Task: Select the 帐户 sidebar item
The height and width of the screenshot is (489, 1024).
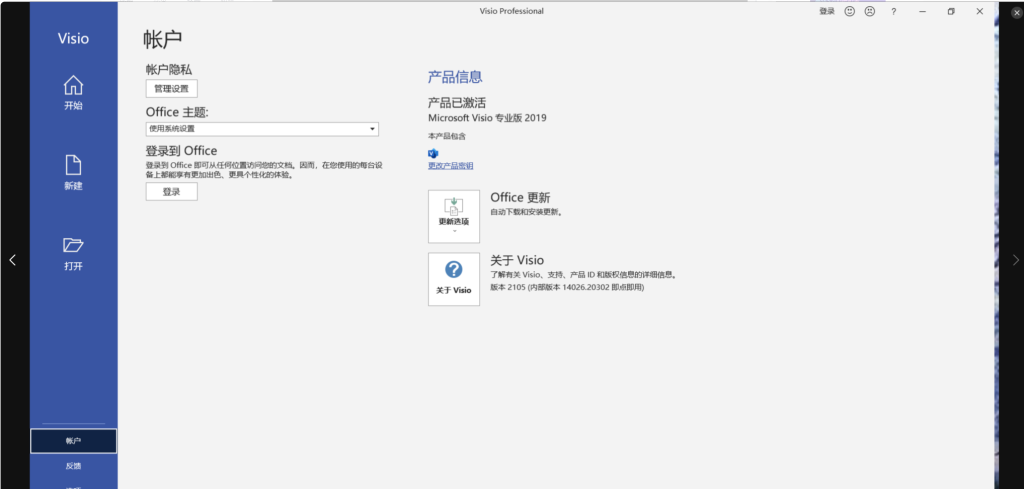Action: (73, 441)
